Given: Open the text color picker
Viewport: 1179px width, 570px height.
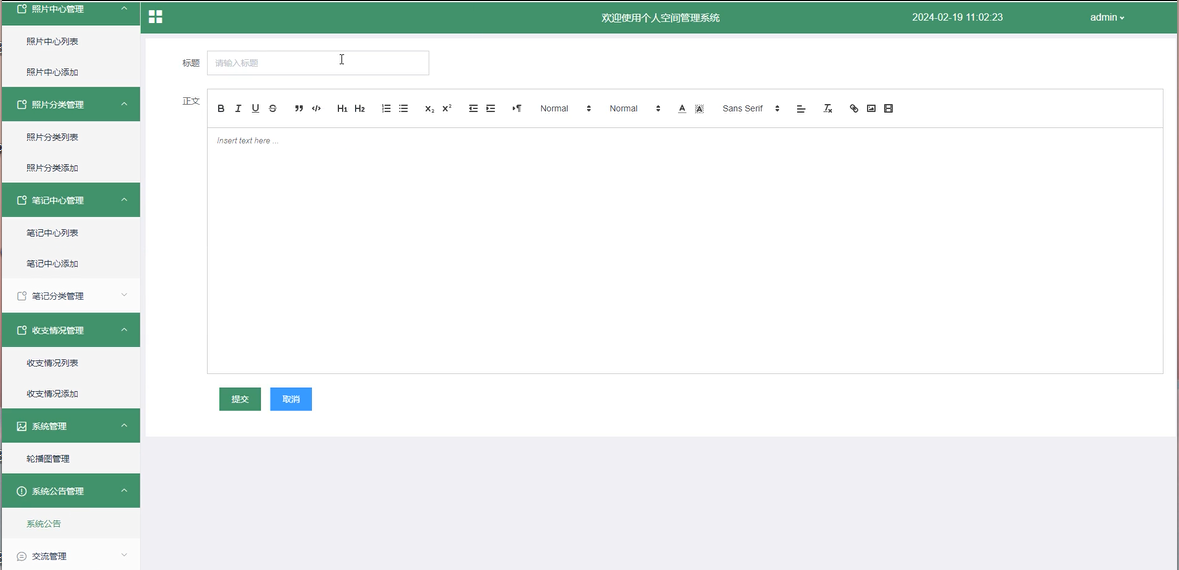Looking at the screenshot, I should pos(682,109).
